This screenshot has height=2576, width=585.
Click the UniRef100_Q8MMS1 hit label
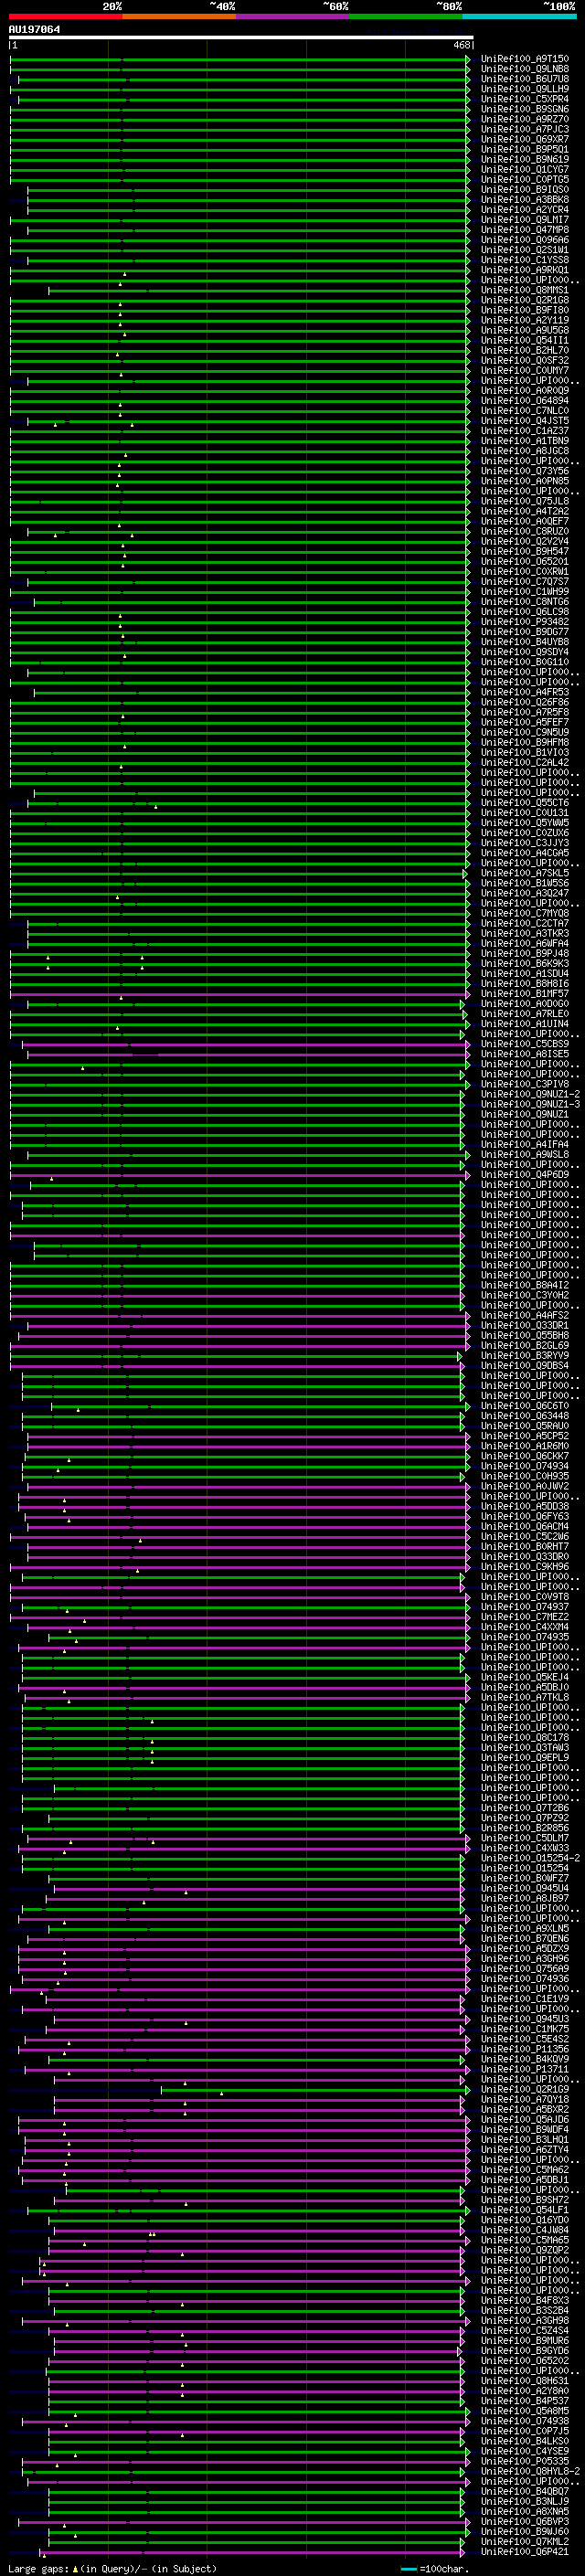pos(525,290)
